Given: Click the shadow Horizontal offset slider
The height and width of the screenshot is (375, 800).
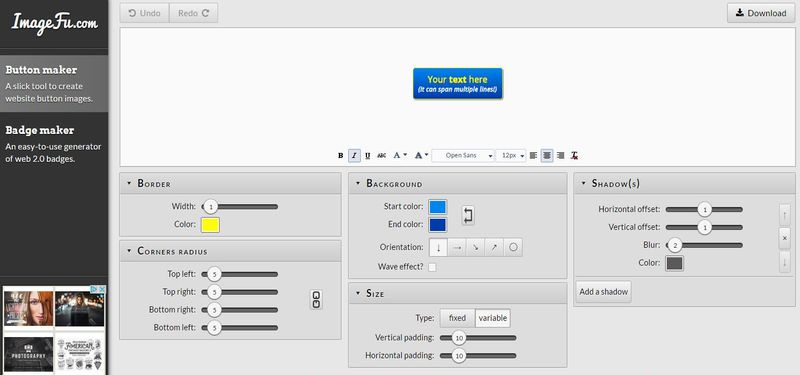Looking at the screenshot, I should (704, 210).
